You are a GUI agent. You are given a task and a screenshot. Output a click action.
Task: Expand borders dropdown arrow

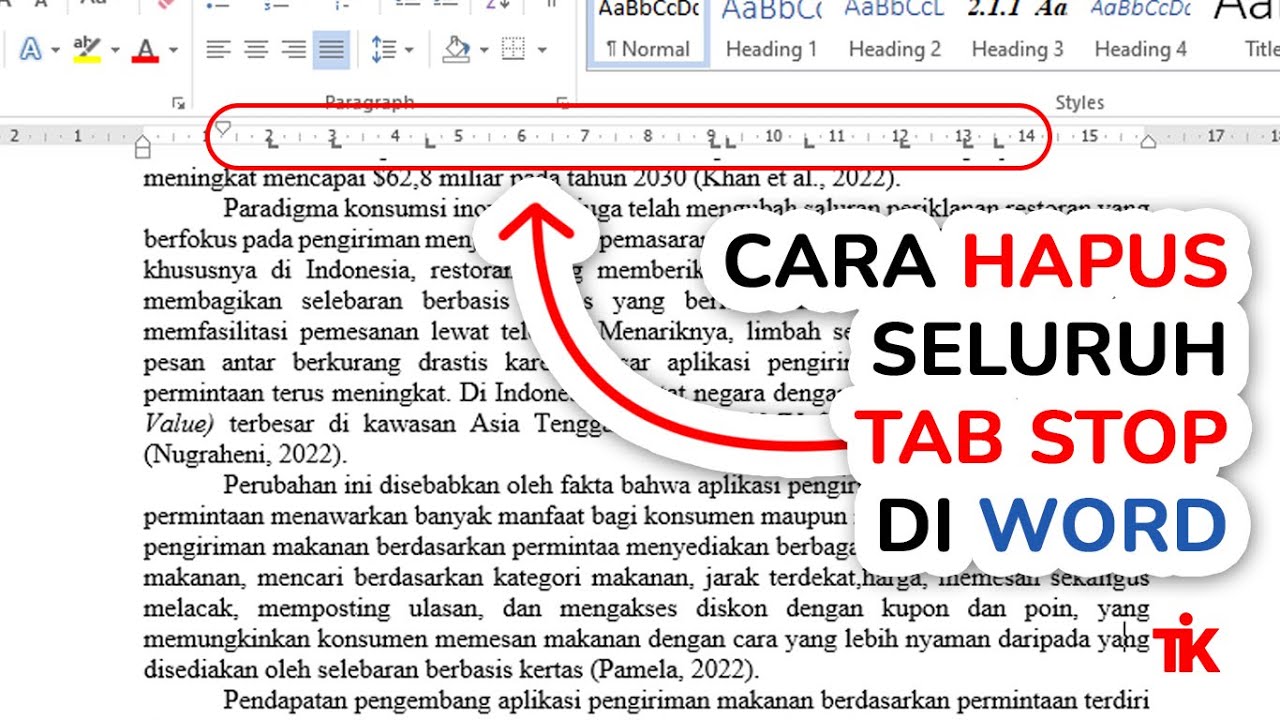pyautogui.click(x=542, y=49)
